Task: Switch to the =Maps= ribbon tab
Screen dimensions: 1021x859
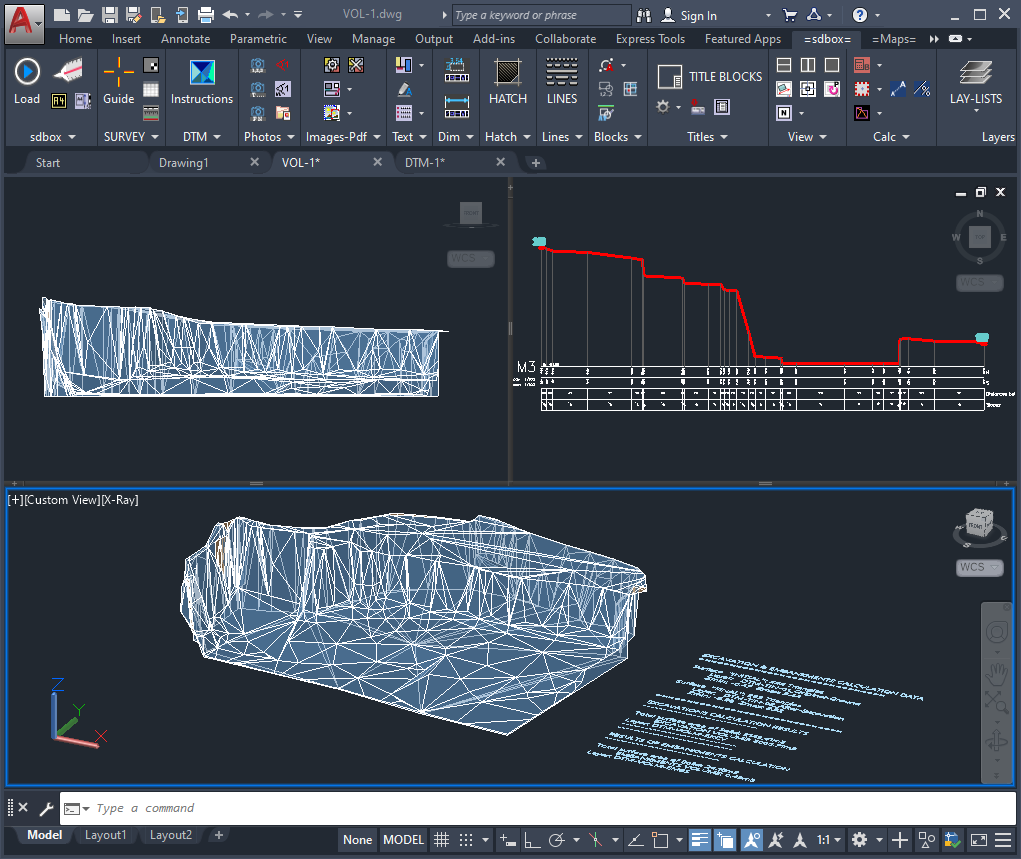Action: 893,39
